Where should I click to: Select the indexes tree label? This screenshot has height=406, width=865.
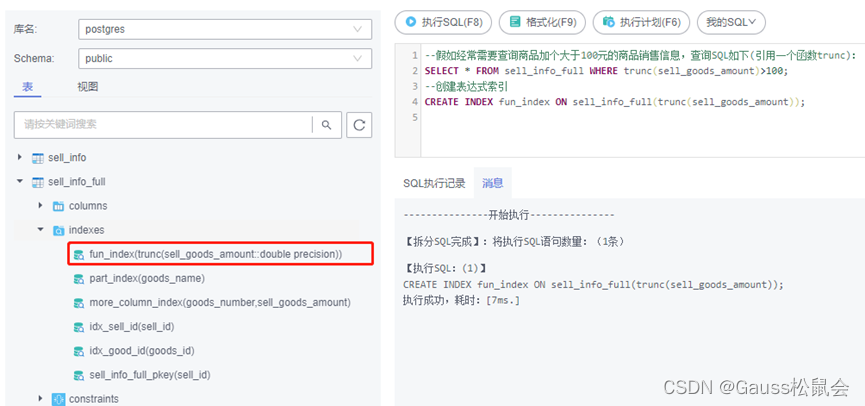[87, 230]
